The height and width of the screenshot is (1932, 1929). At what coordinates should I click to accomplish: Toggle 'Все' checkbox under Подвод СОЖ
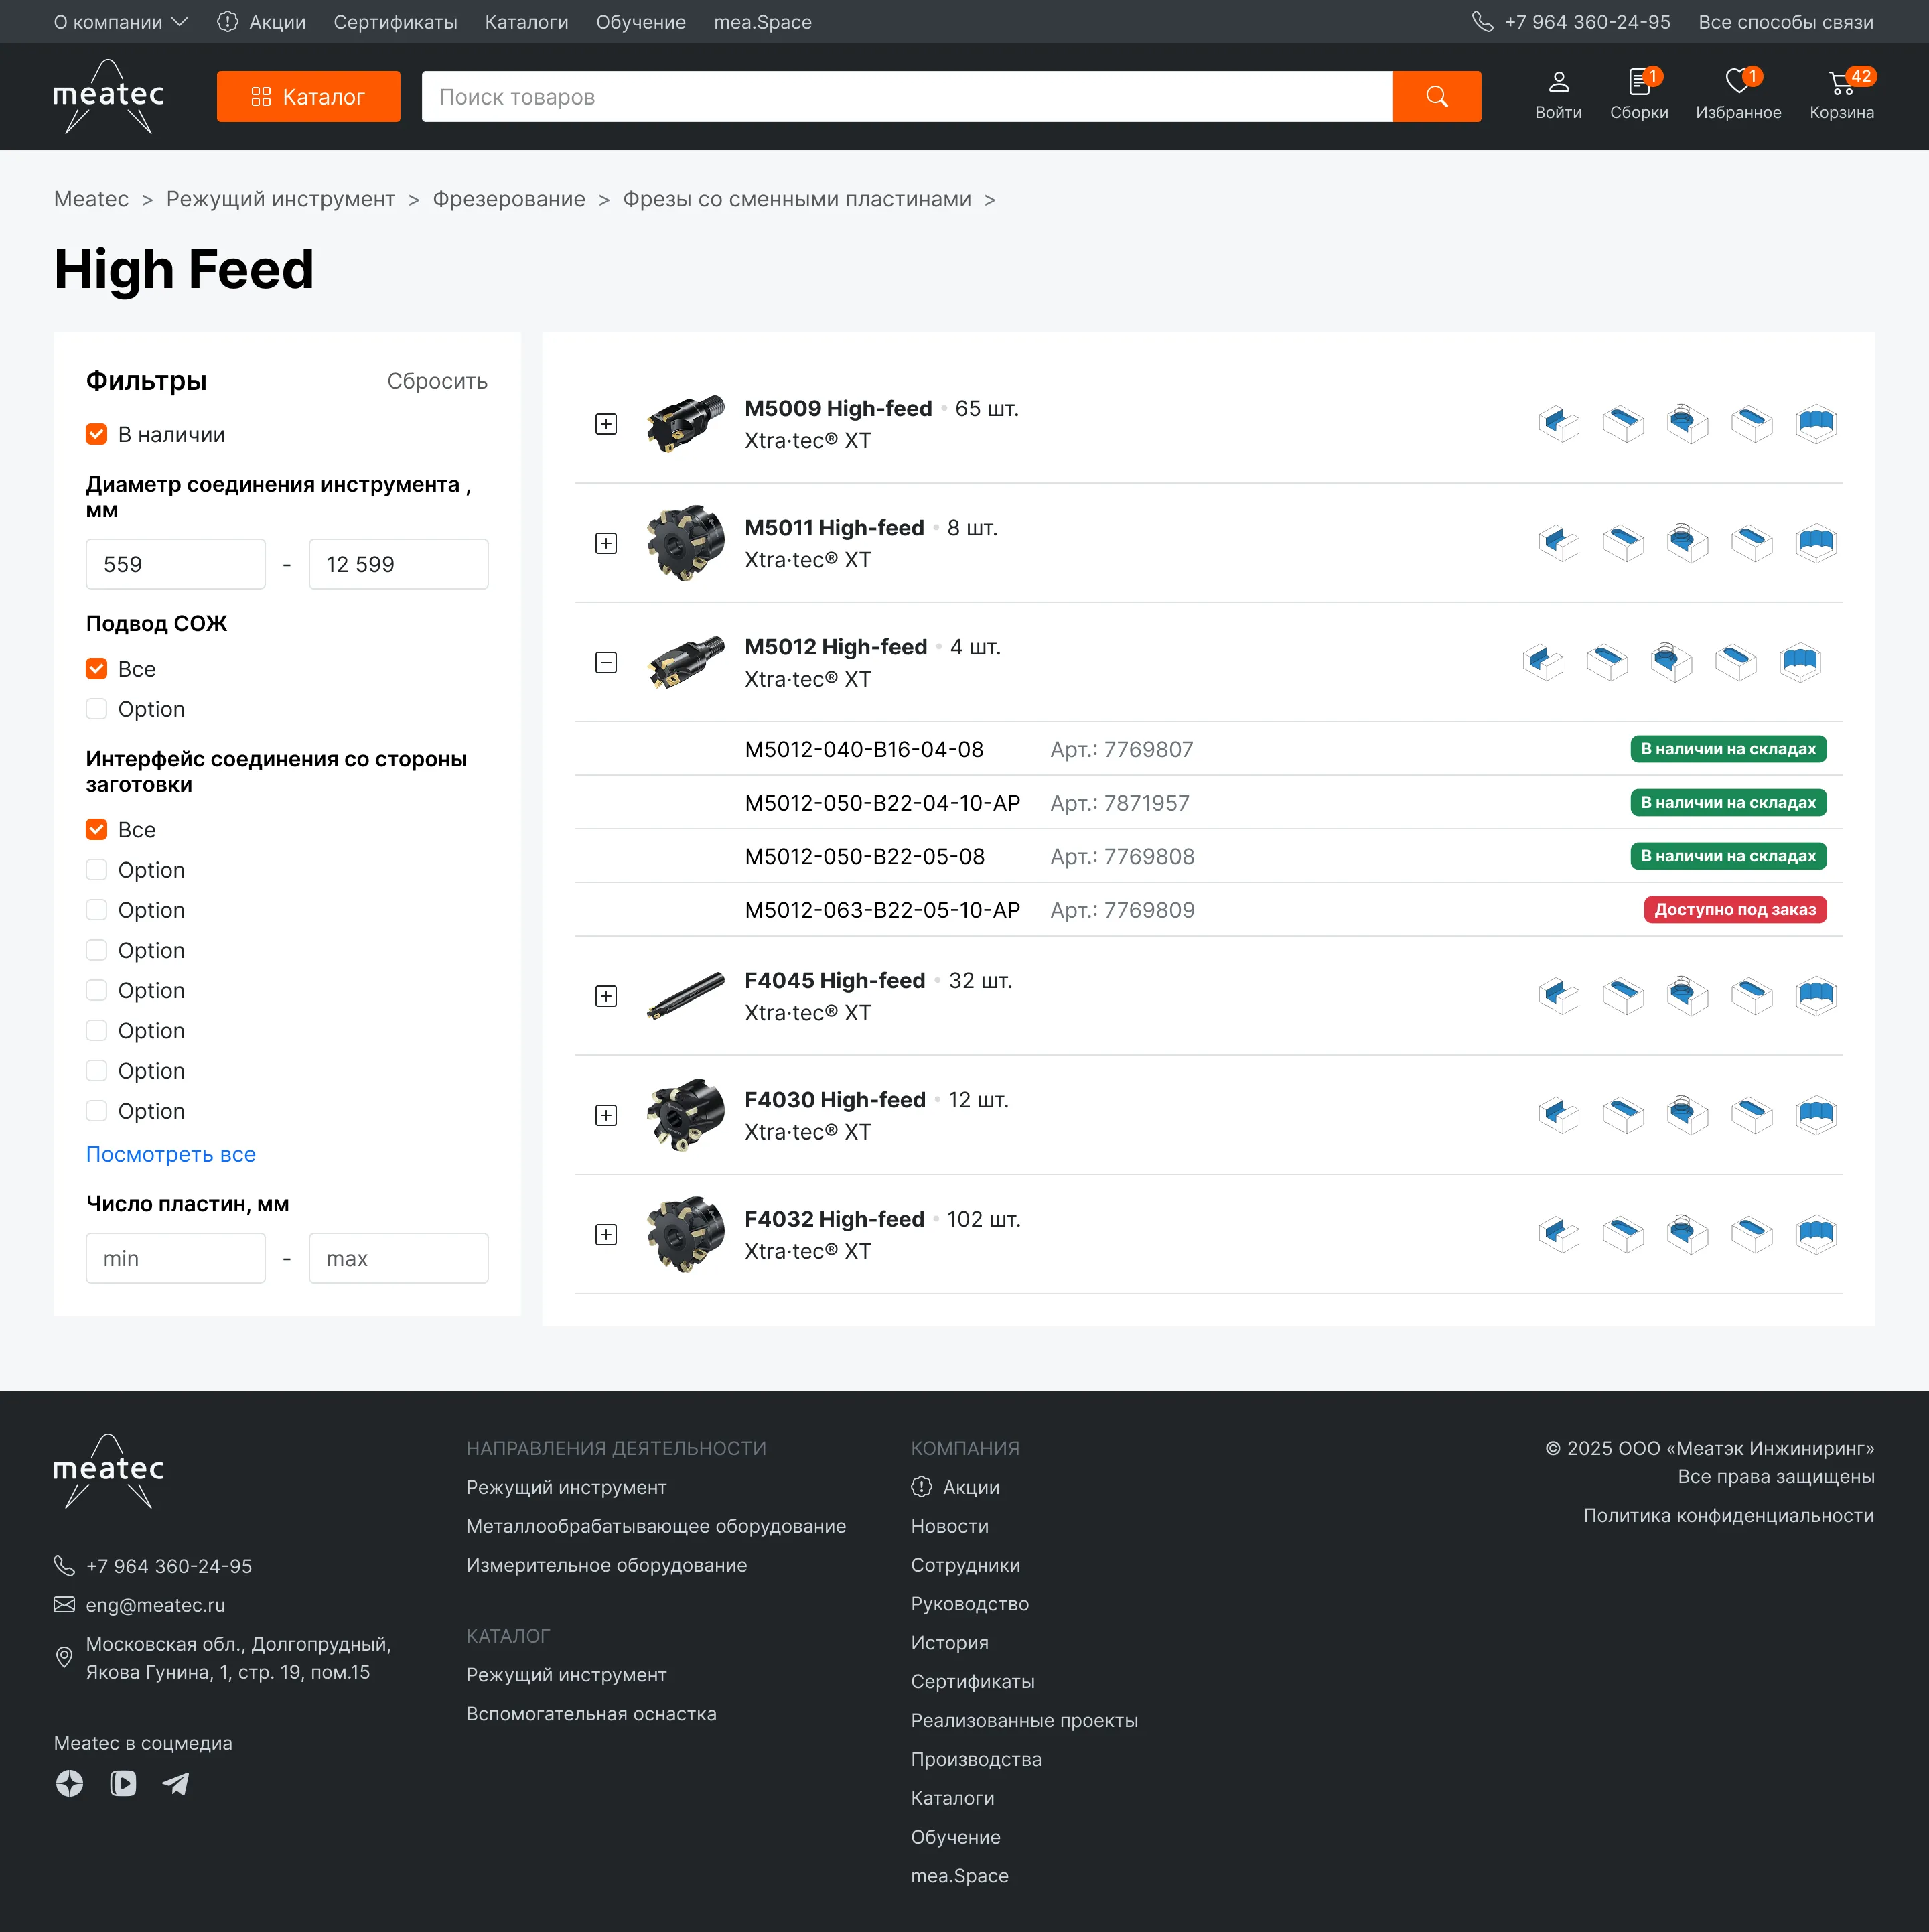(x=97, y=669)
